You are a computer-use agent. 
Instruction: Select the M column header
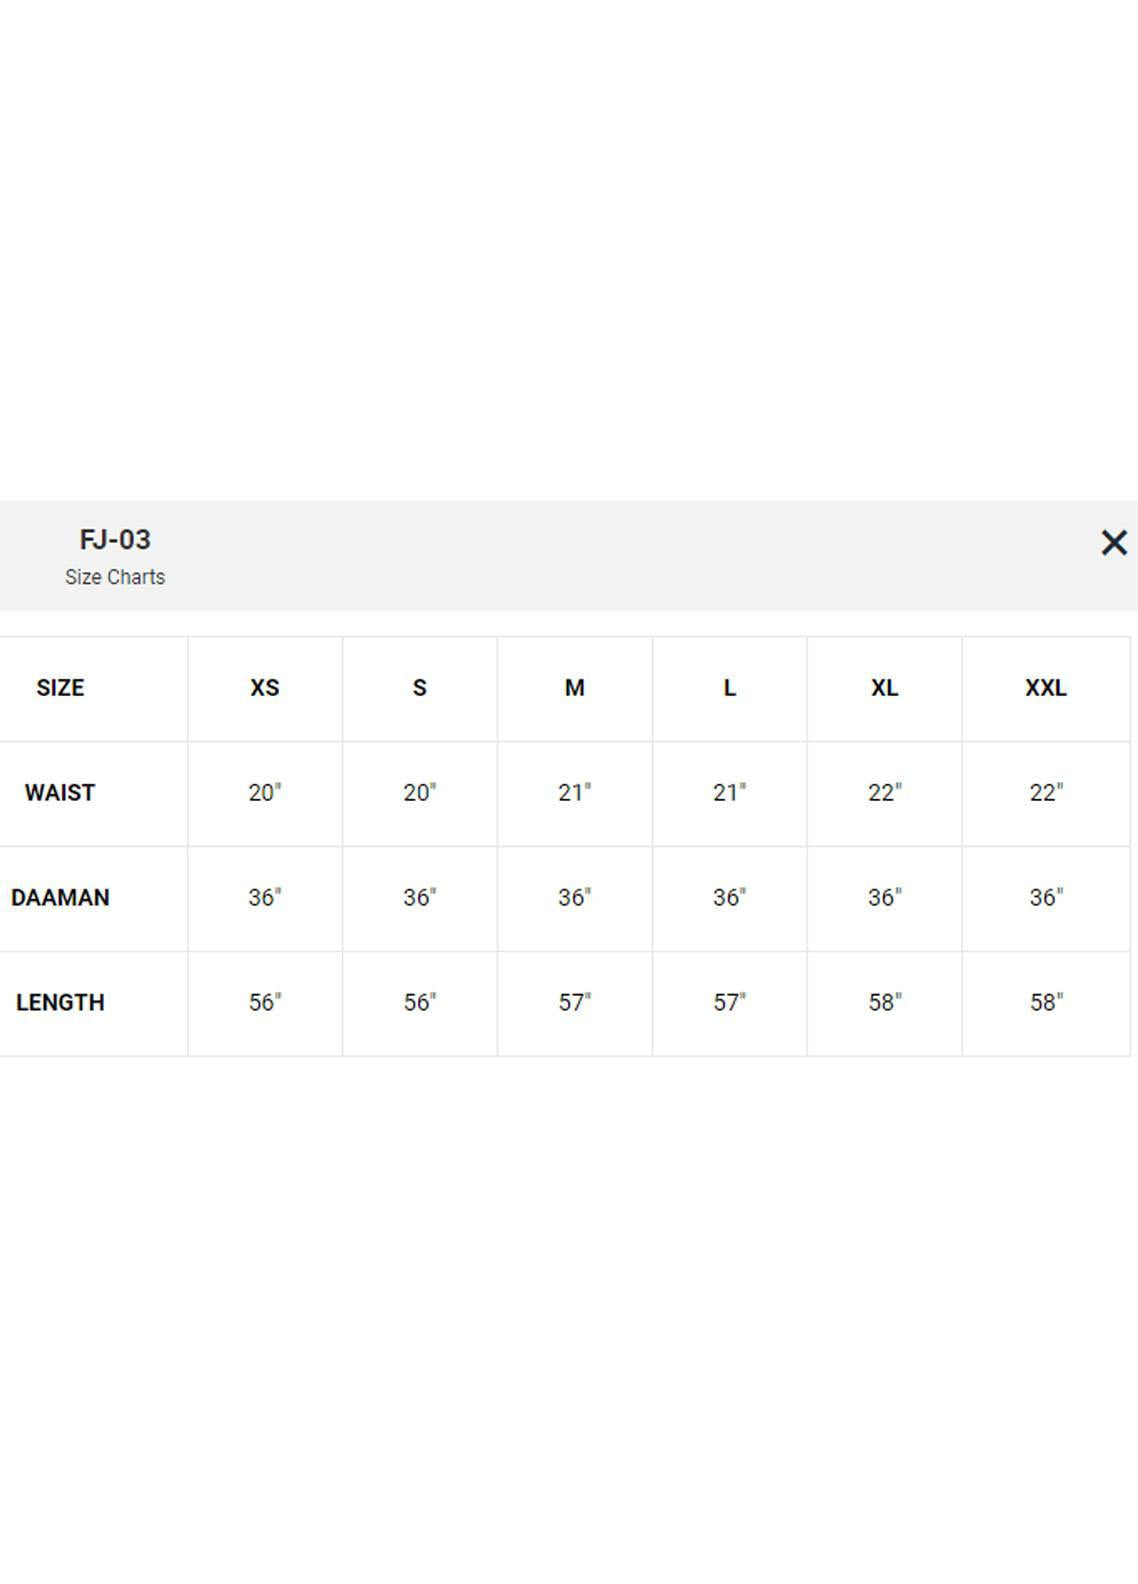(x=574, y=688)
